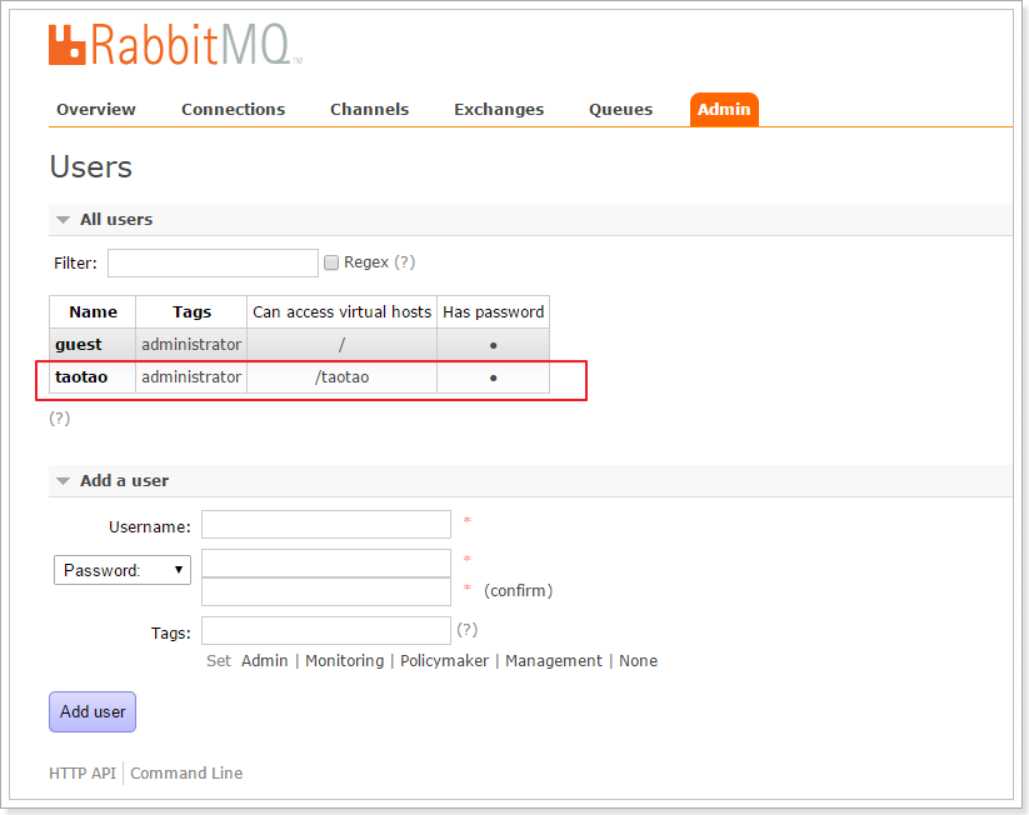1029x815 pixels.
Task: Focus the confirm password input field
Action: coord(326,592)
